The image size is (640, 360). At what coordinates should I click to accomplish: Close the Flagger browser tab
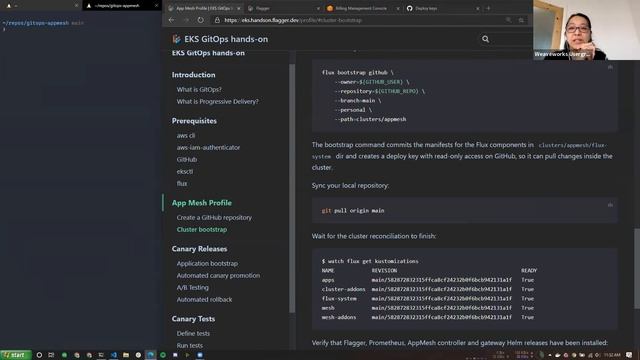[x=318, y=8]
